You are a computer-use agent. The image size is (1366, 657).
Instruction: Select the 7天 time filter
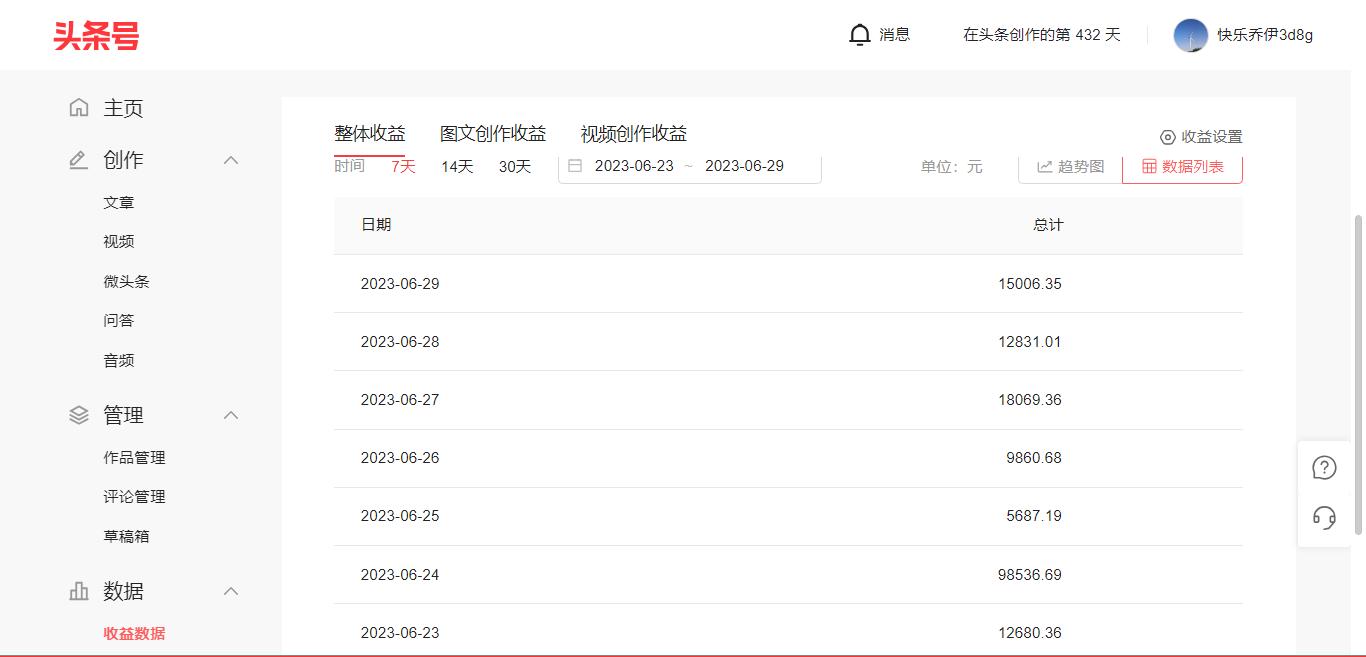pyautogui.click(x=402, y=167)
